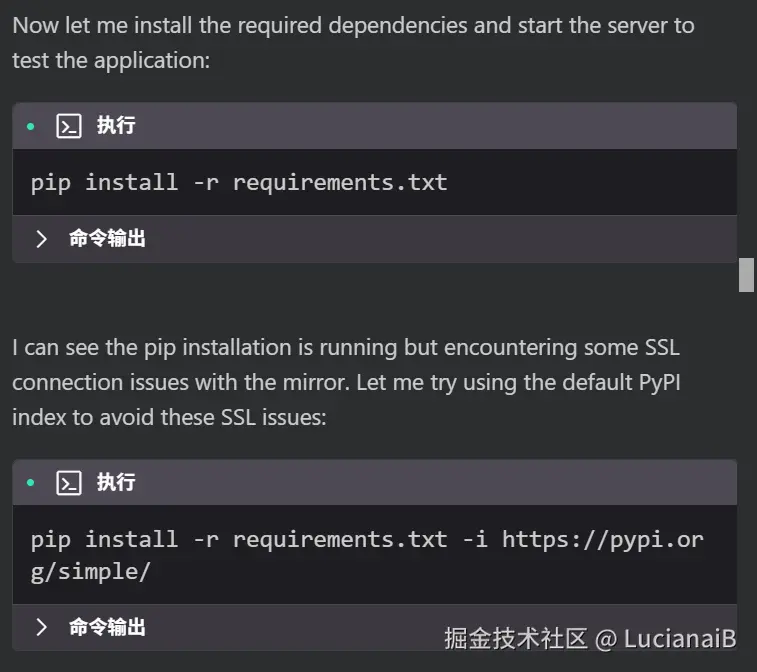Click the green status dot in the second 执行 header
Viewport: 757px width, 672px height.
(31, 483)
